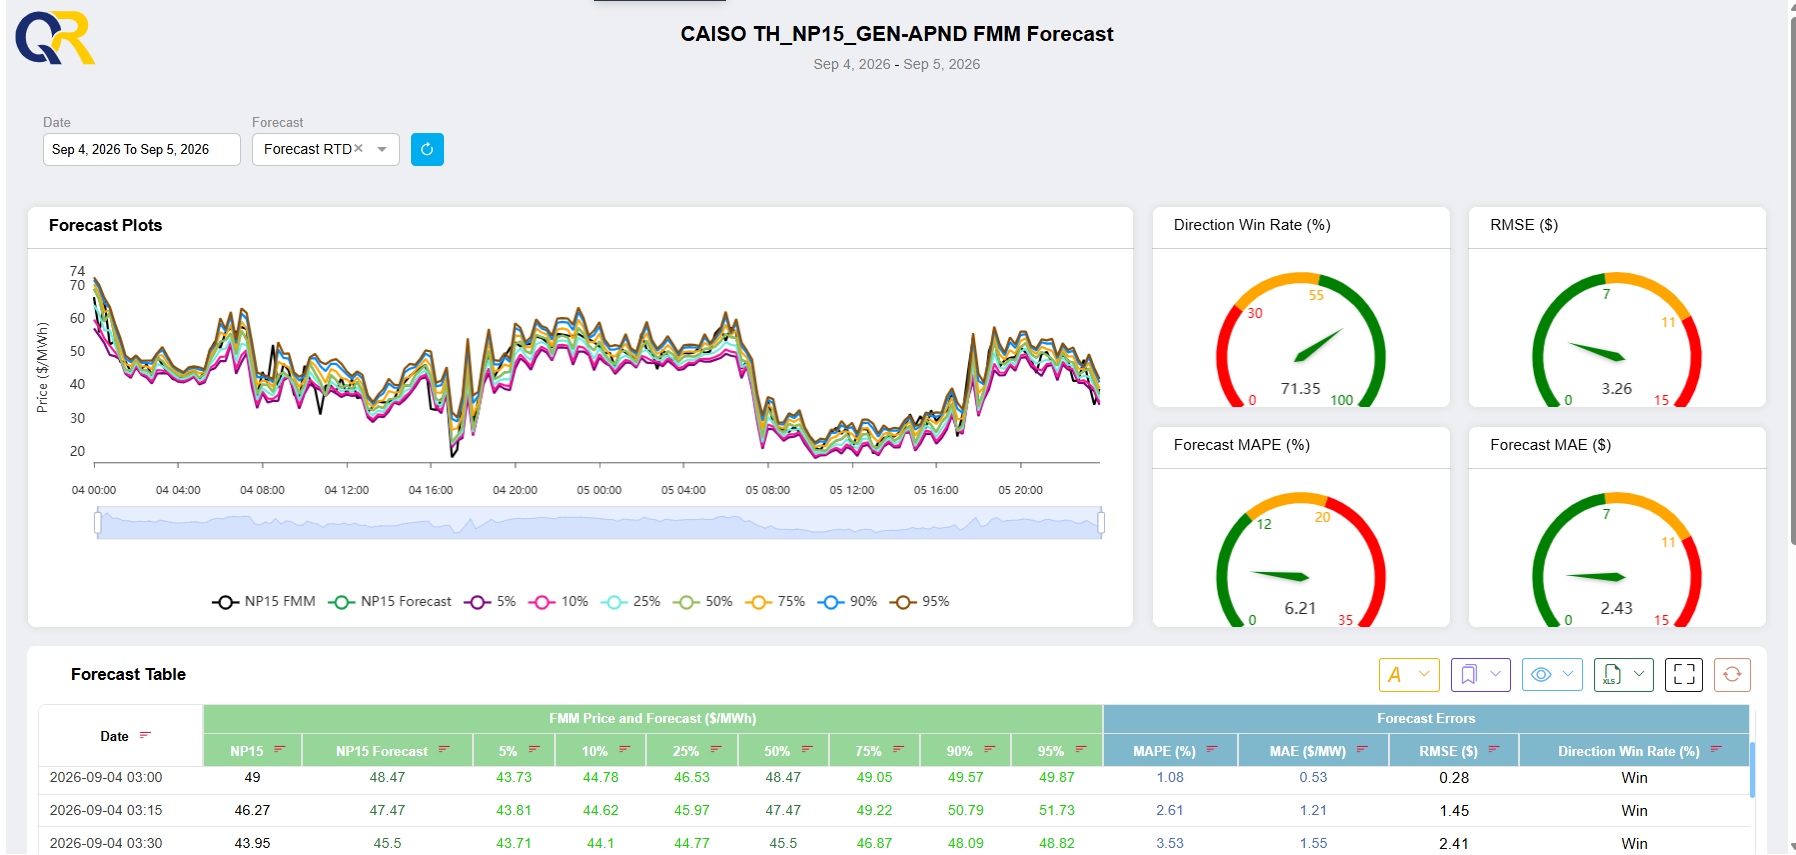Open the filter icon on the 10% column
This screenshot has width=1796, height=855.
pos(625,749)
